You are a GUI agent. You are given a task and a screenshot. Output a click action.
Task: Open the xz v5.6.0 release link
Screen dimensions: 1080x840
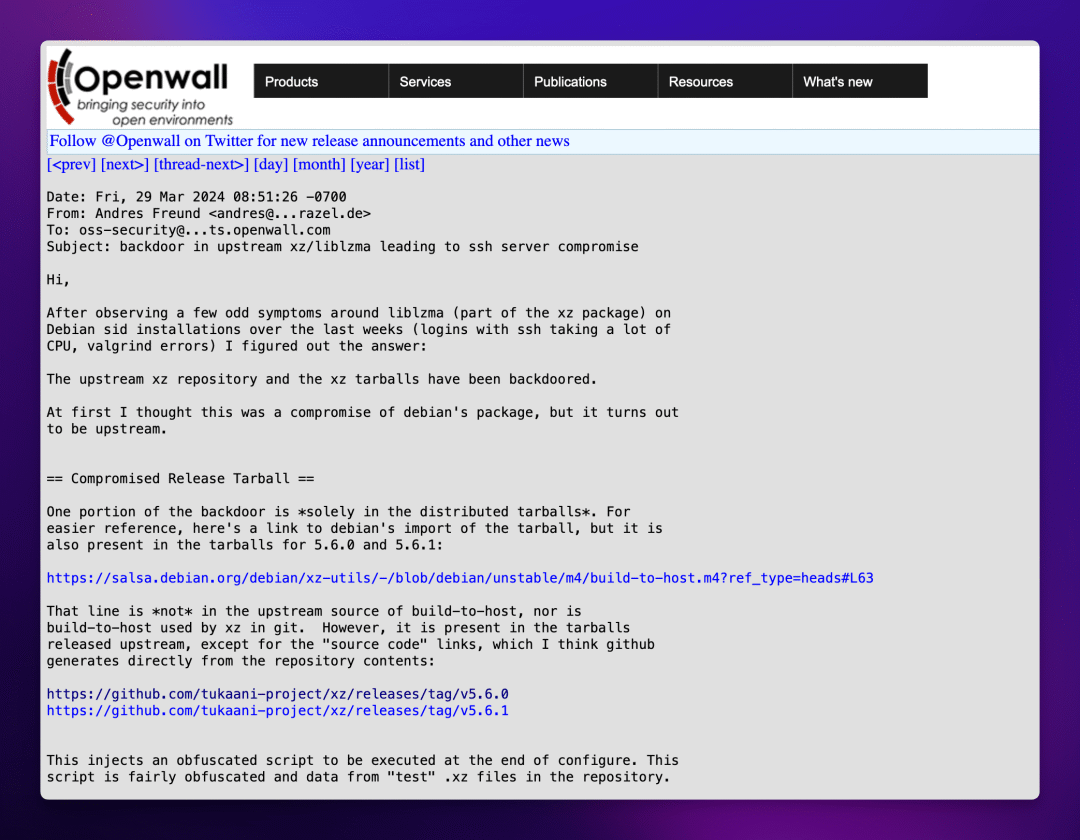tap(278, 694)
